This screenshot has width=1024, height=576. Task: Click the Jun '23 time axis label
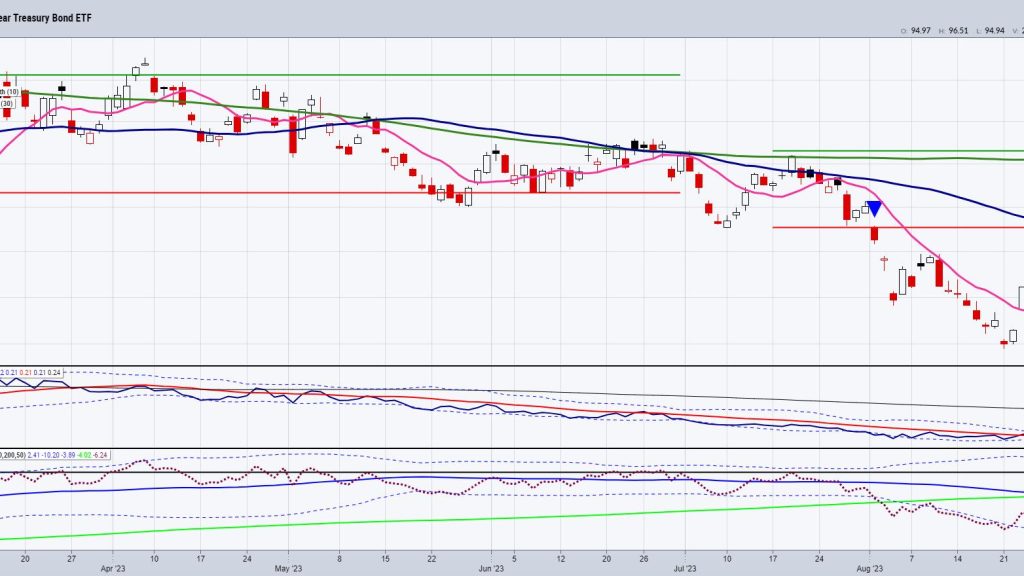(491, 566)
